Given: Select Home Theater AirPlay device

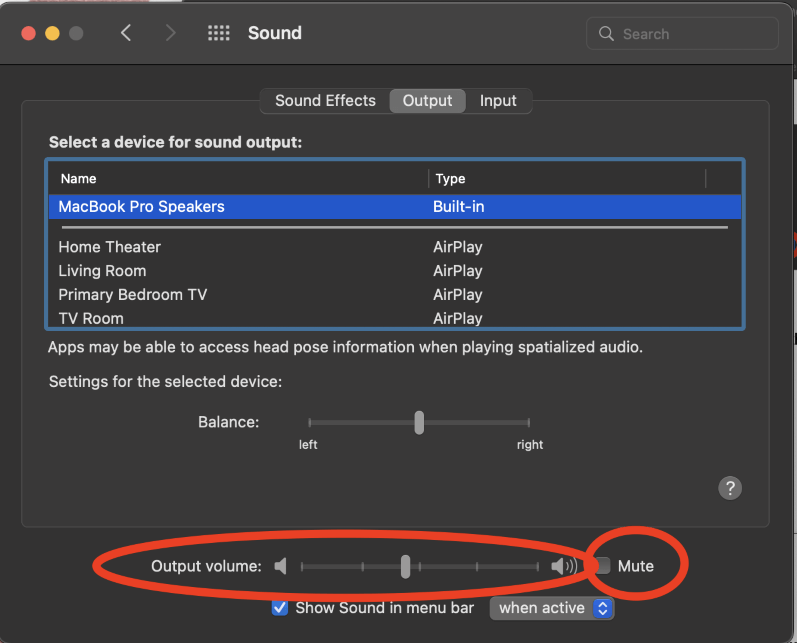Looking at the screenshot, I should (110, 247).
